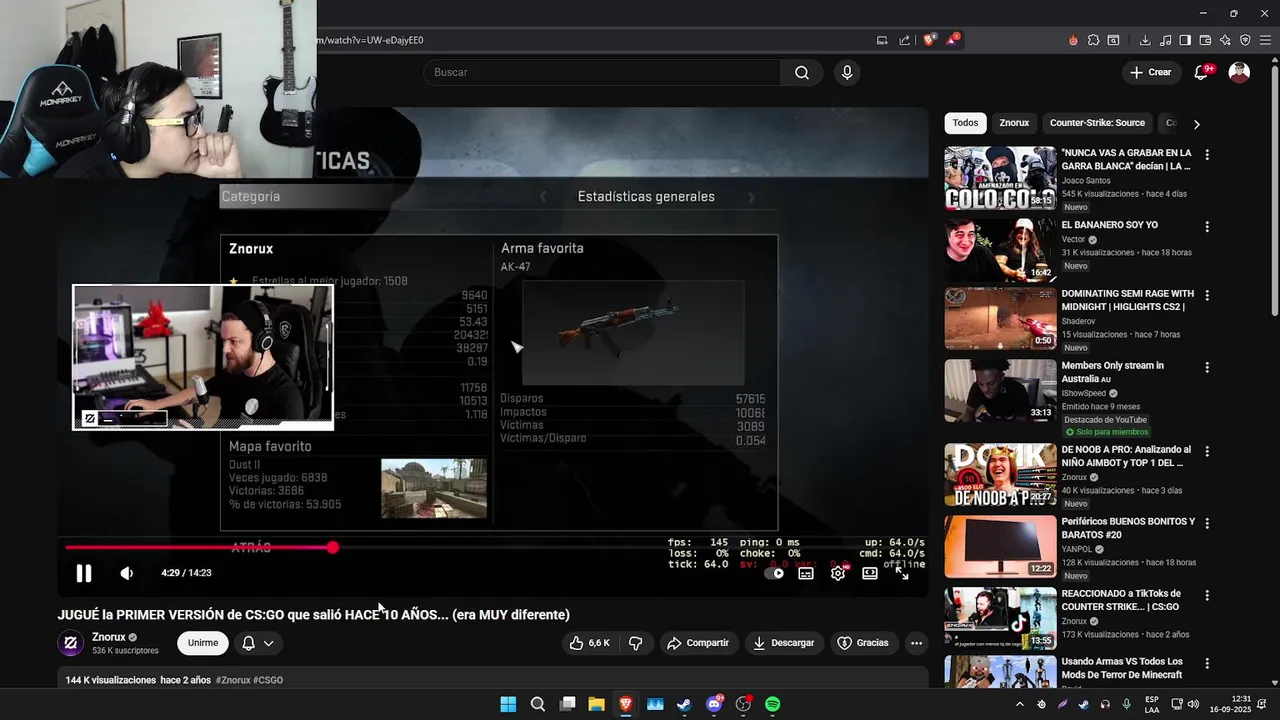Open Brave VPN shield icon
Screen dimensions: 1280x720
click(x=1245, y=40)
